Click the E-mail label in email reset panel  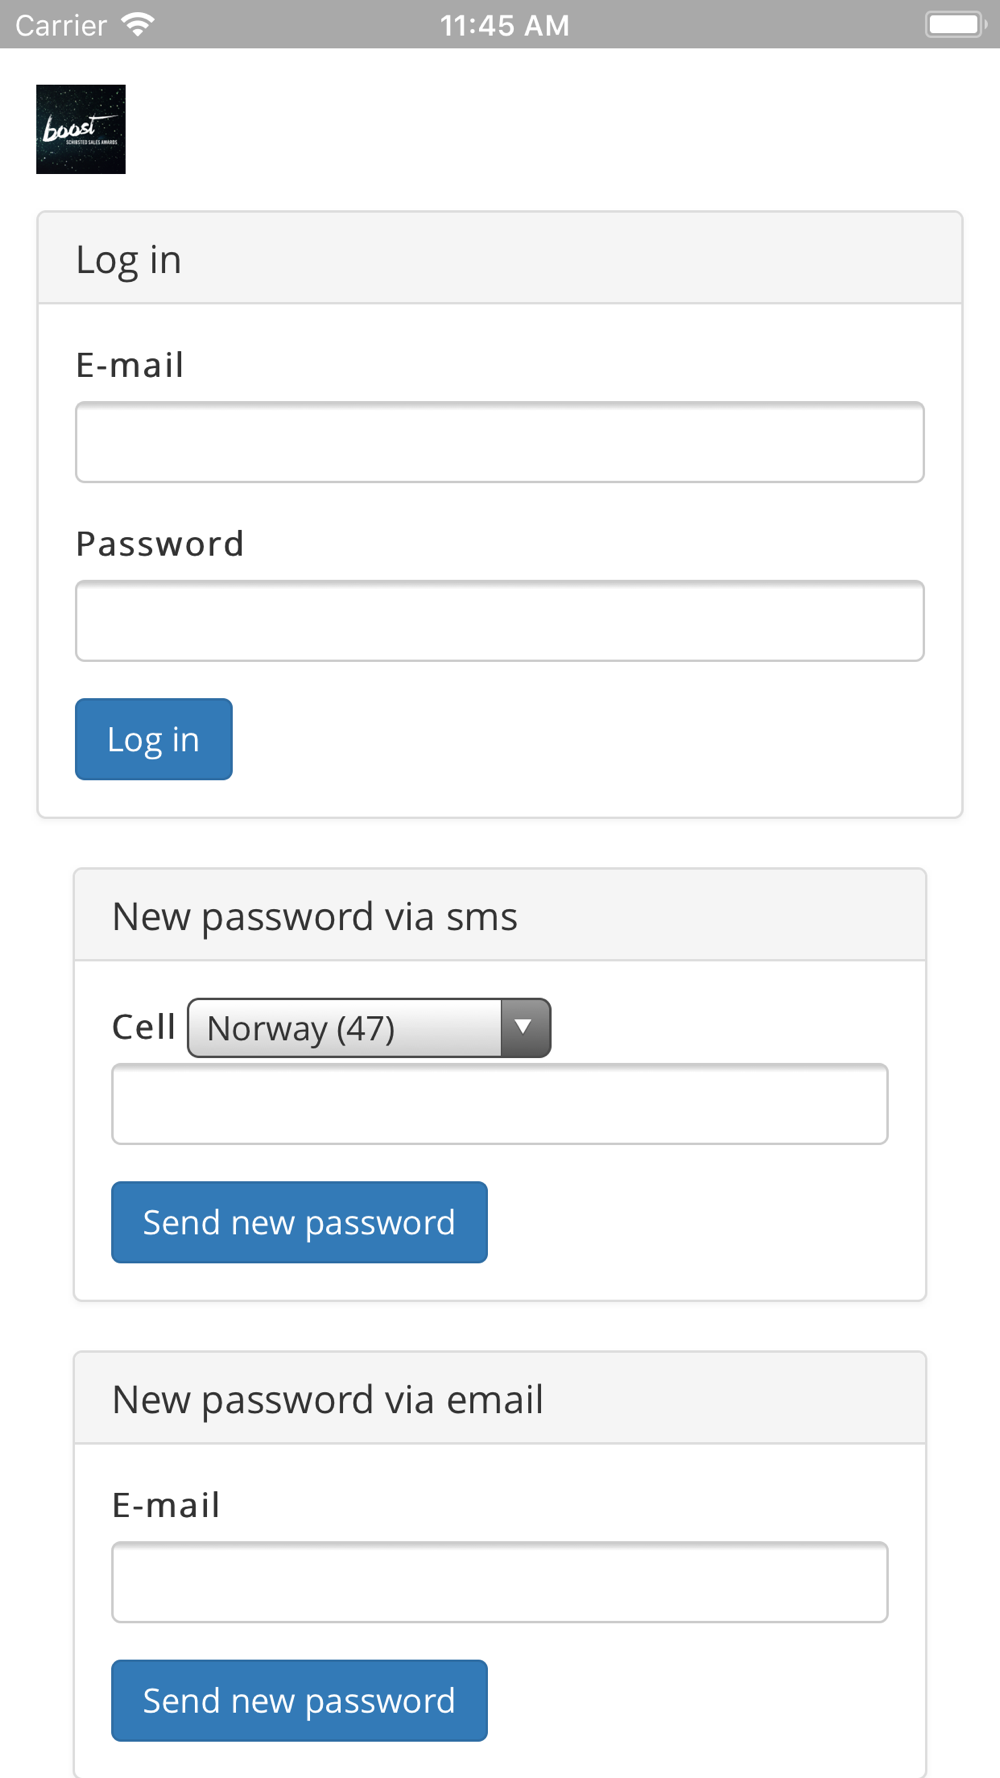click(x=166, y=1505)
